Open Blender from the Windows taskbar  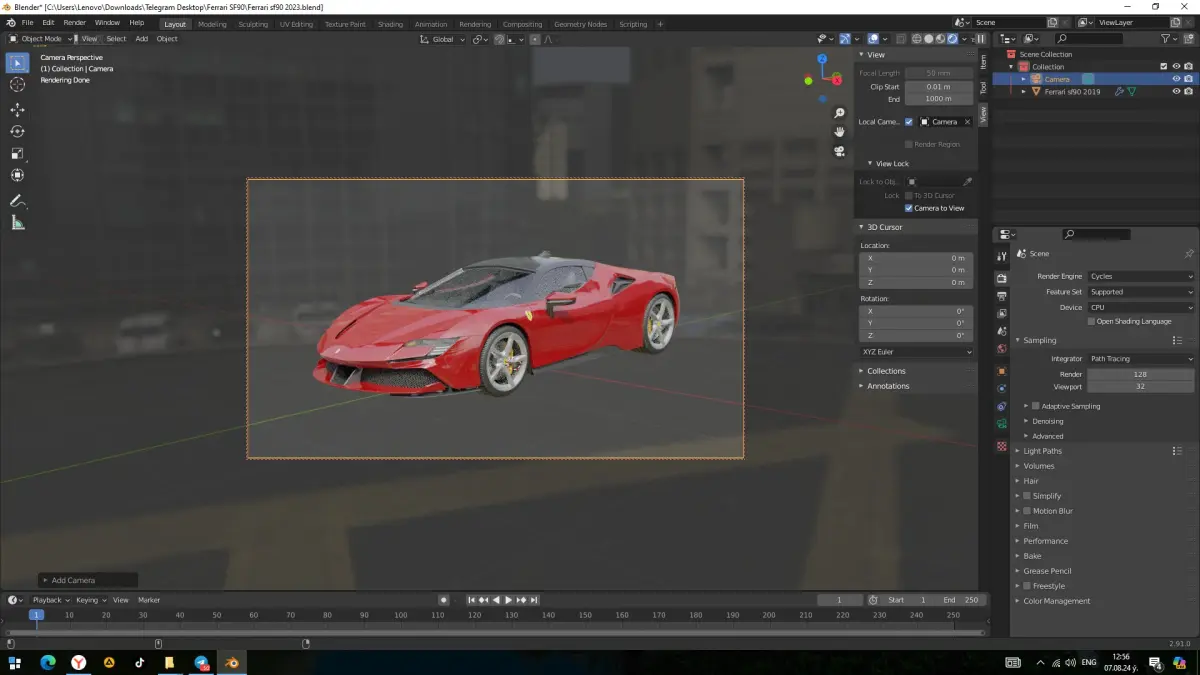coord(232,662)
